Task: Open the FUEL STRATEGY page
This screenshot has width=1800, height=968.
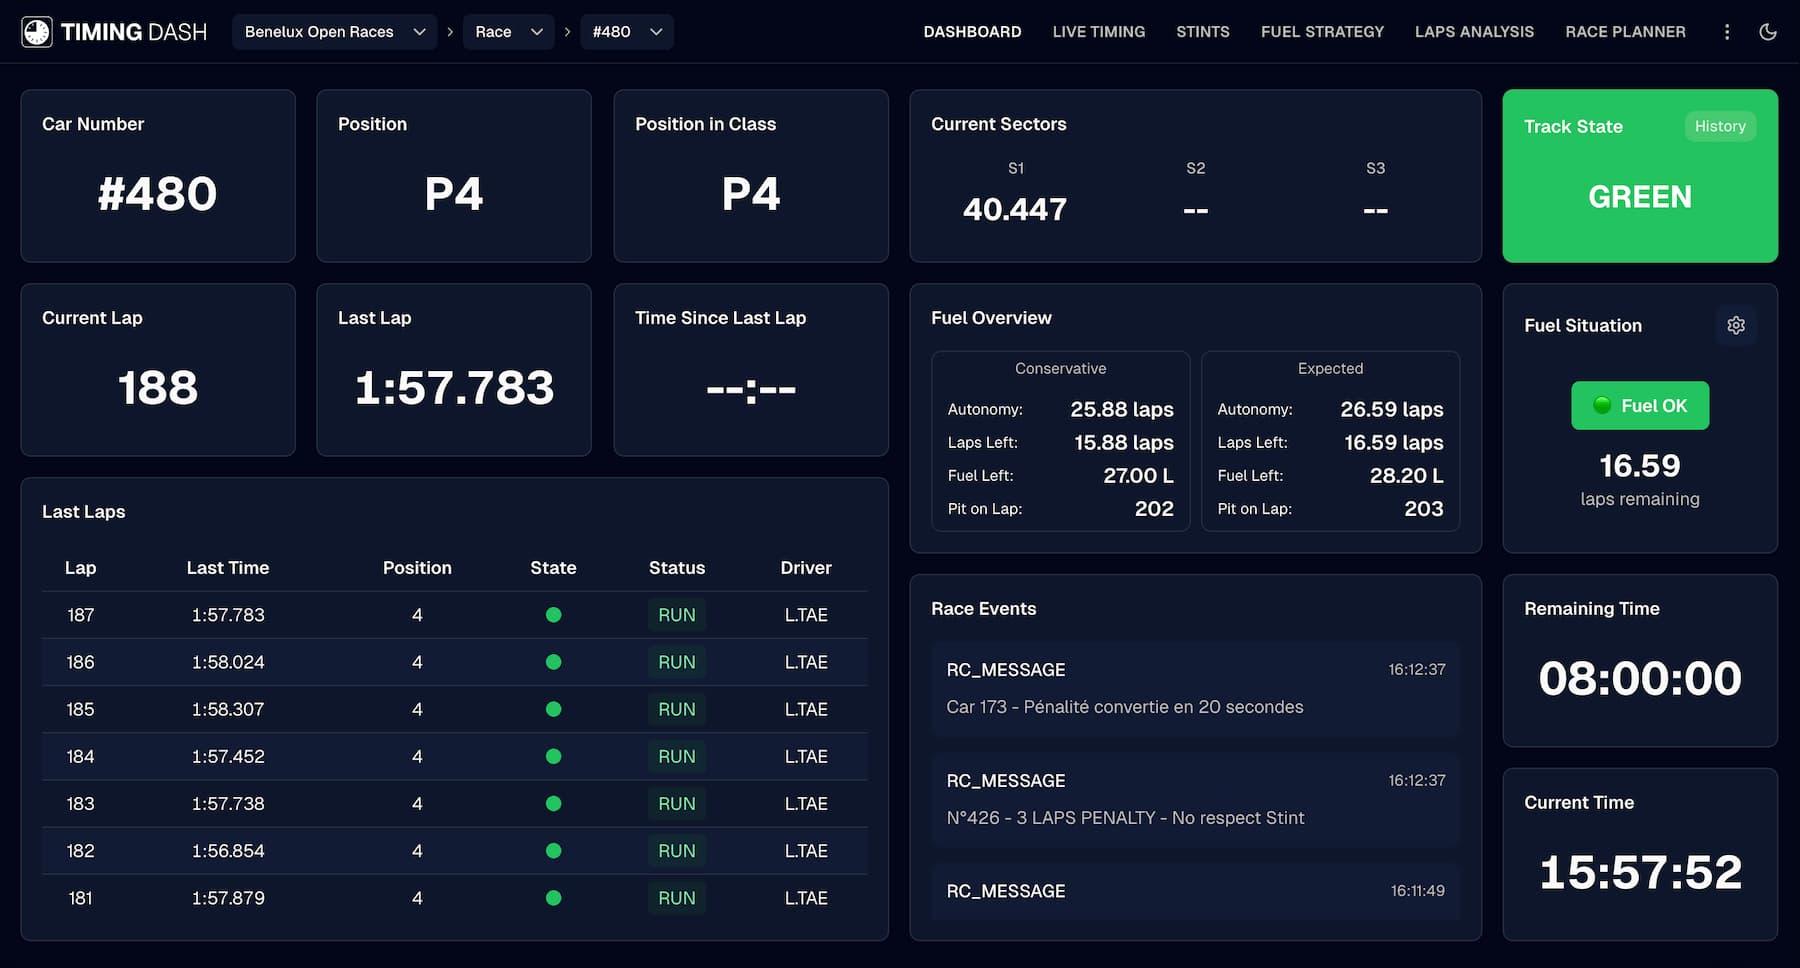Action: tap(1322, 31)
